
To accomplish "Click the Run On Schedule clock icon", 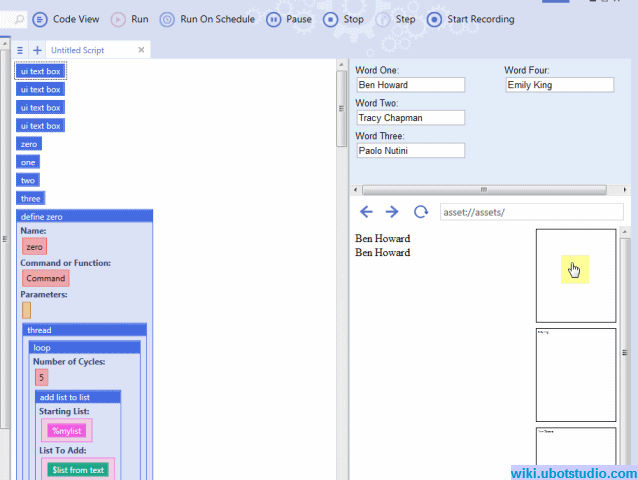I will click(x=167, y=20).
